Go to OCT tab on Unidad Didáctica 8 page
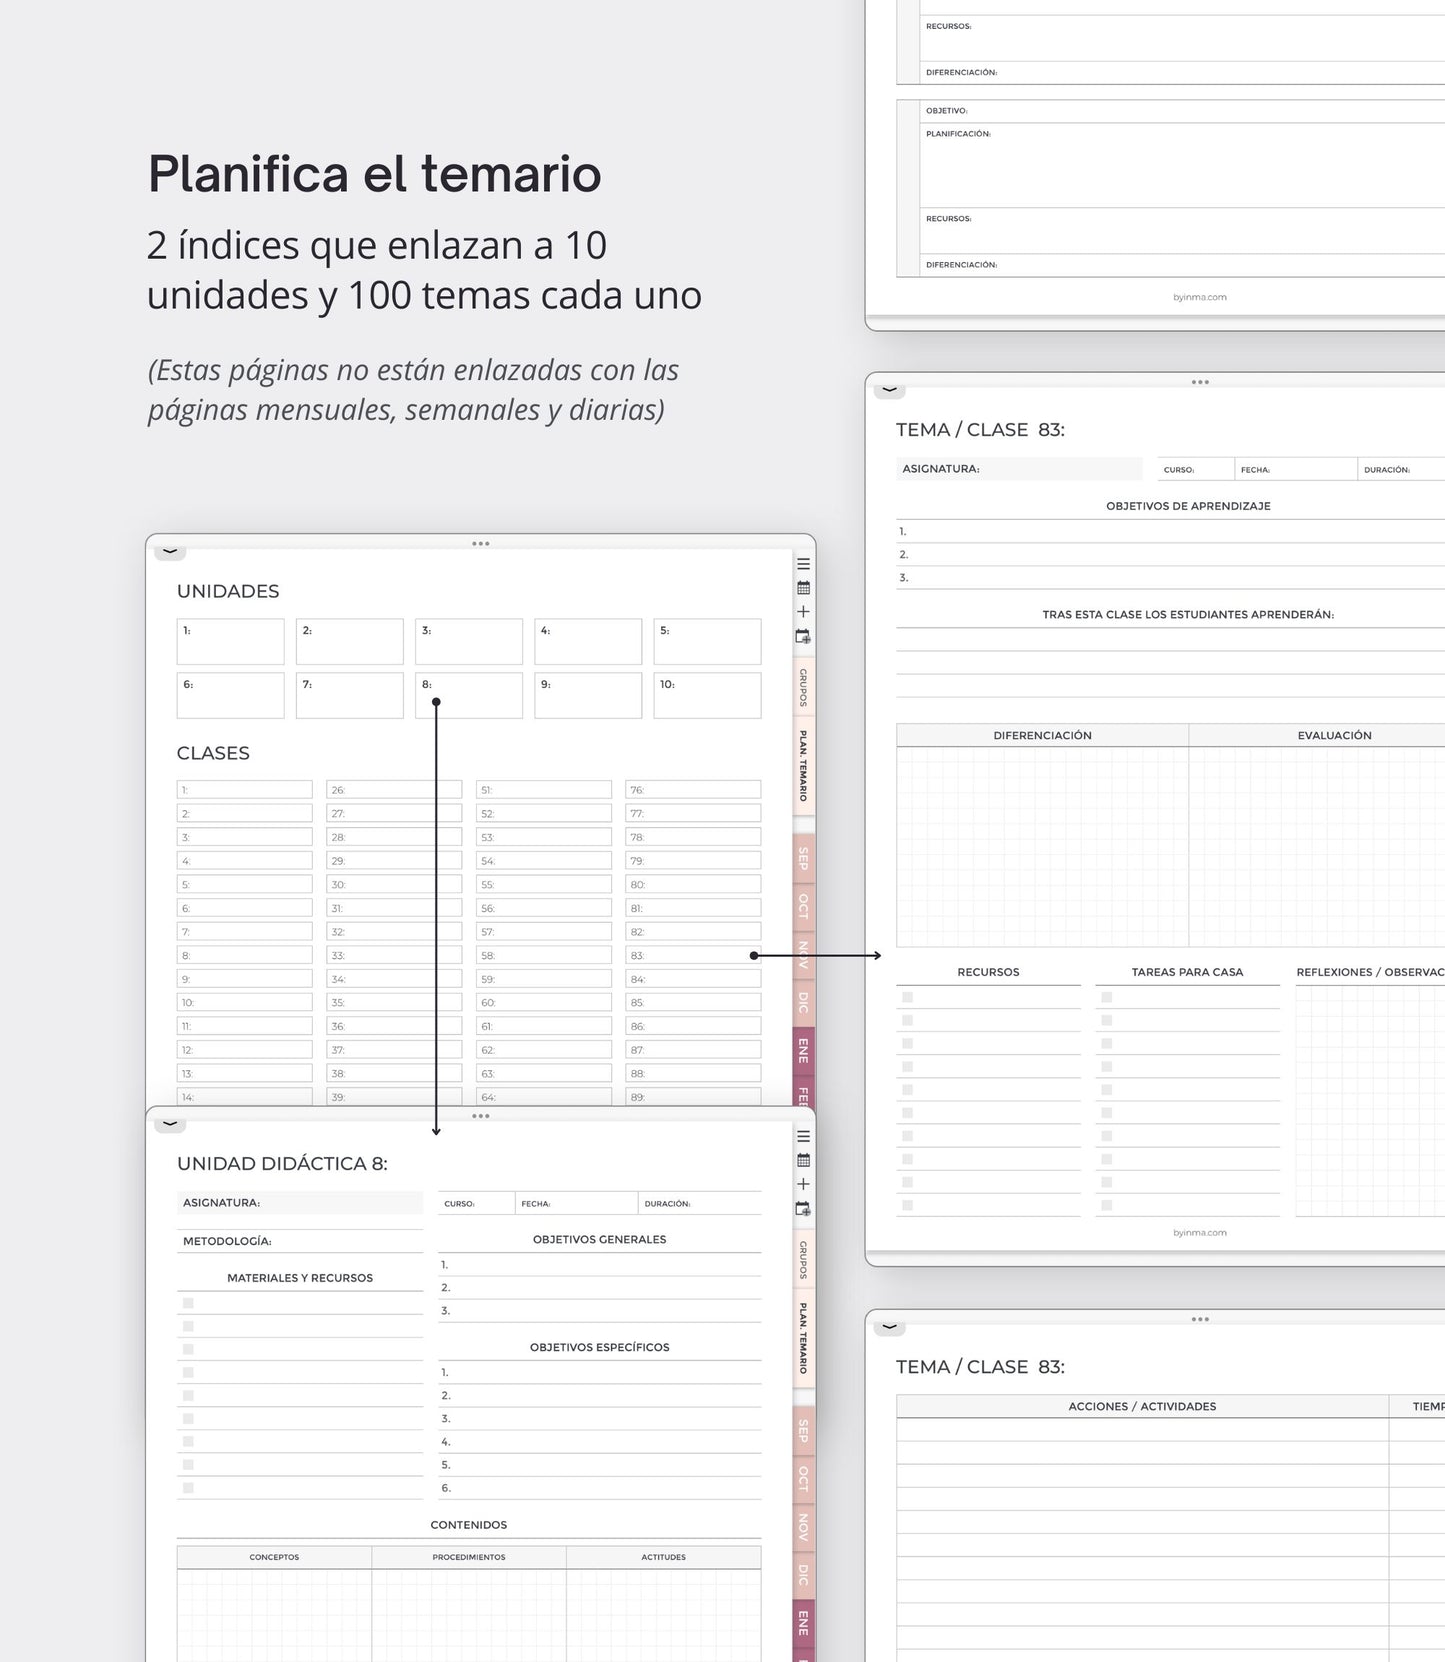This screenshot has width=1445, height=1662. (x=803, y=1478)
